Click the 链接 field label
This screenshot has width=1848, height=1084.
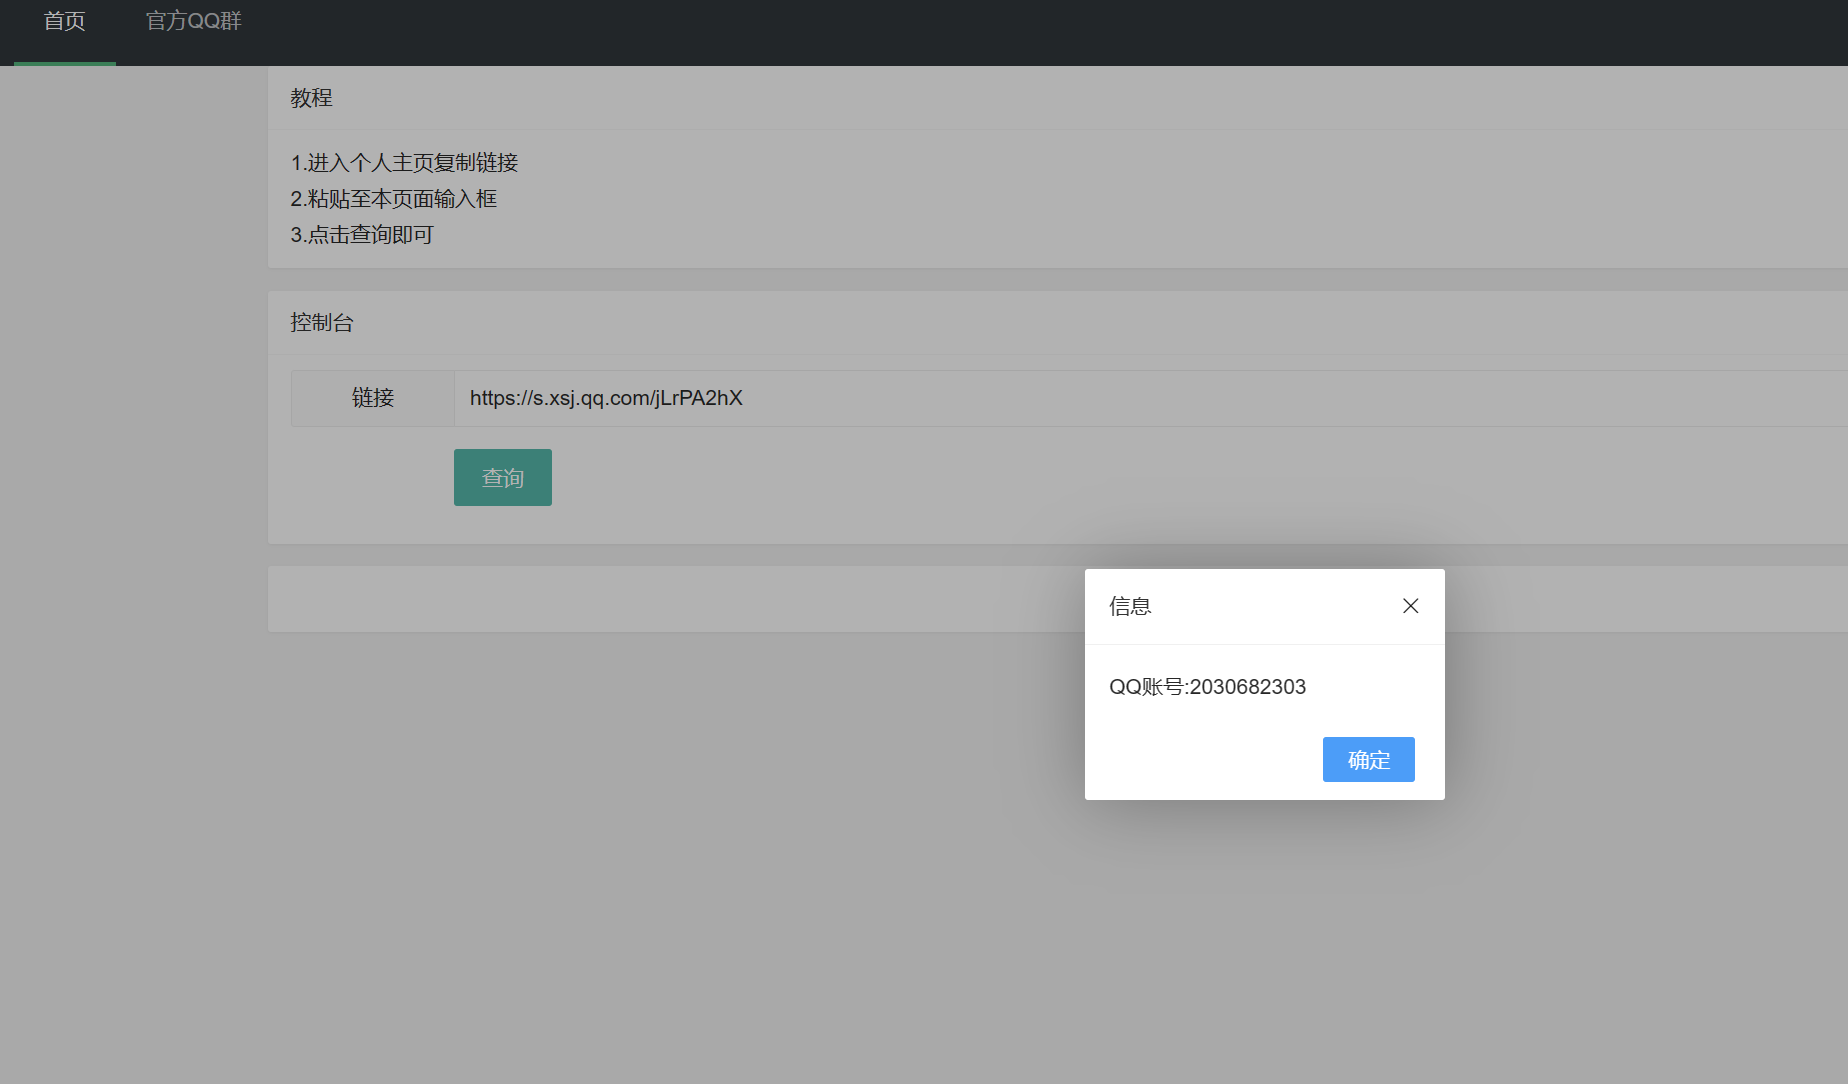pyautogui.click(x=373, y=398)
